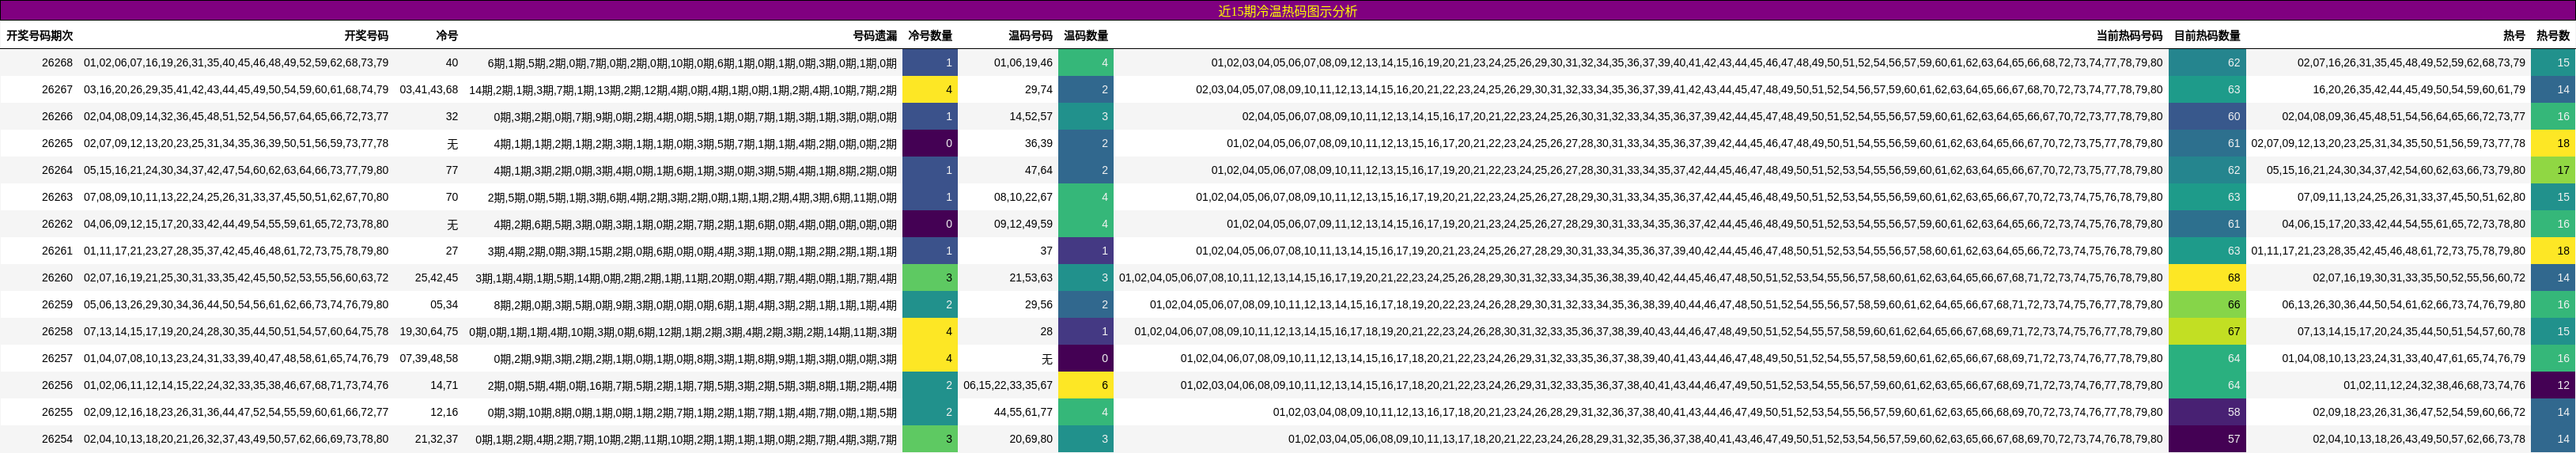The image size is (2576, 453).
Task: Click warm numbers cell 20,69,80
Action: click(1031, 439)
